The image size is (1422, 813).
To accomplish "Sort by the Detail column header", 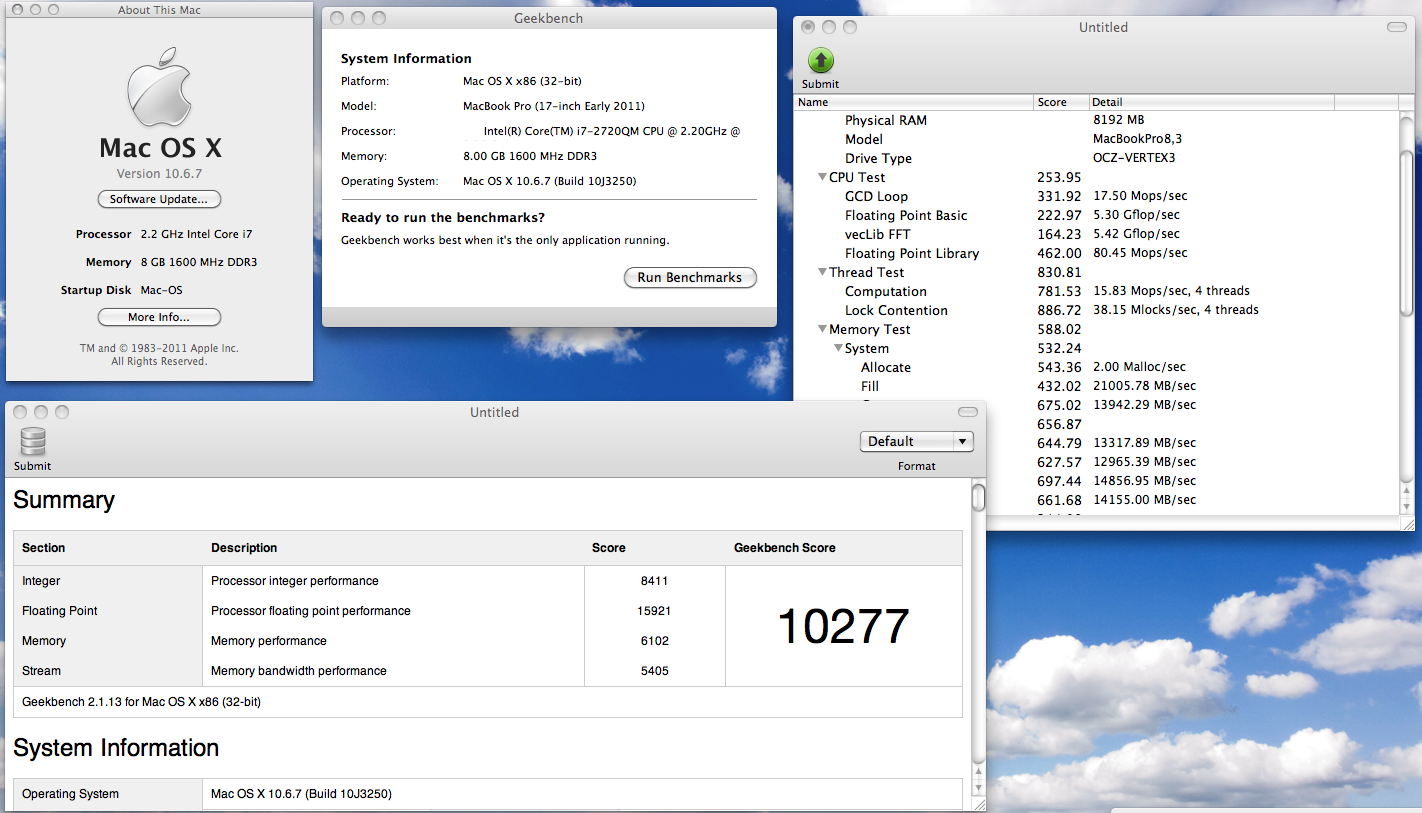I will click(x=1211, y=102).
